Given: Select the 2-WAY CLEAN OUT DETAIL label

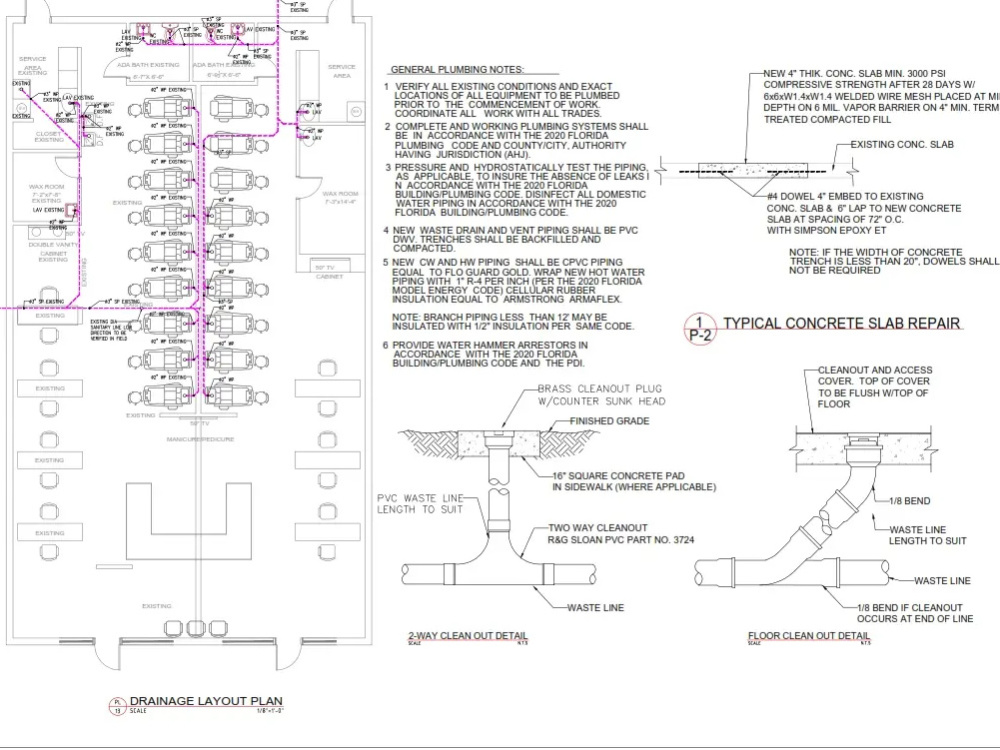Looking at the screenshot, I should (x=467, y=636).
